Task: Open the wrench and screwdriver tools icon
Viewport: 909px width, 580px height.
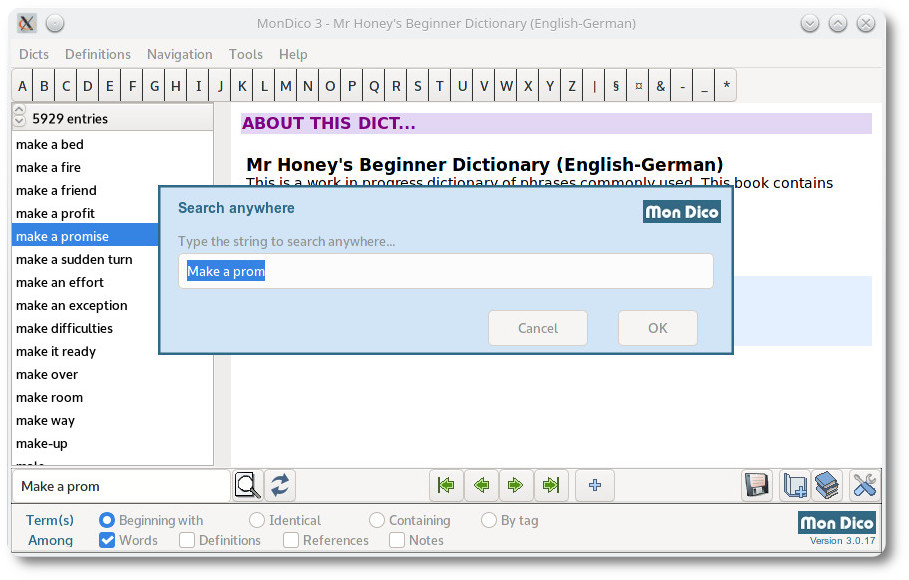Action: 864,485
